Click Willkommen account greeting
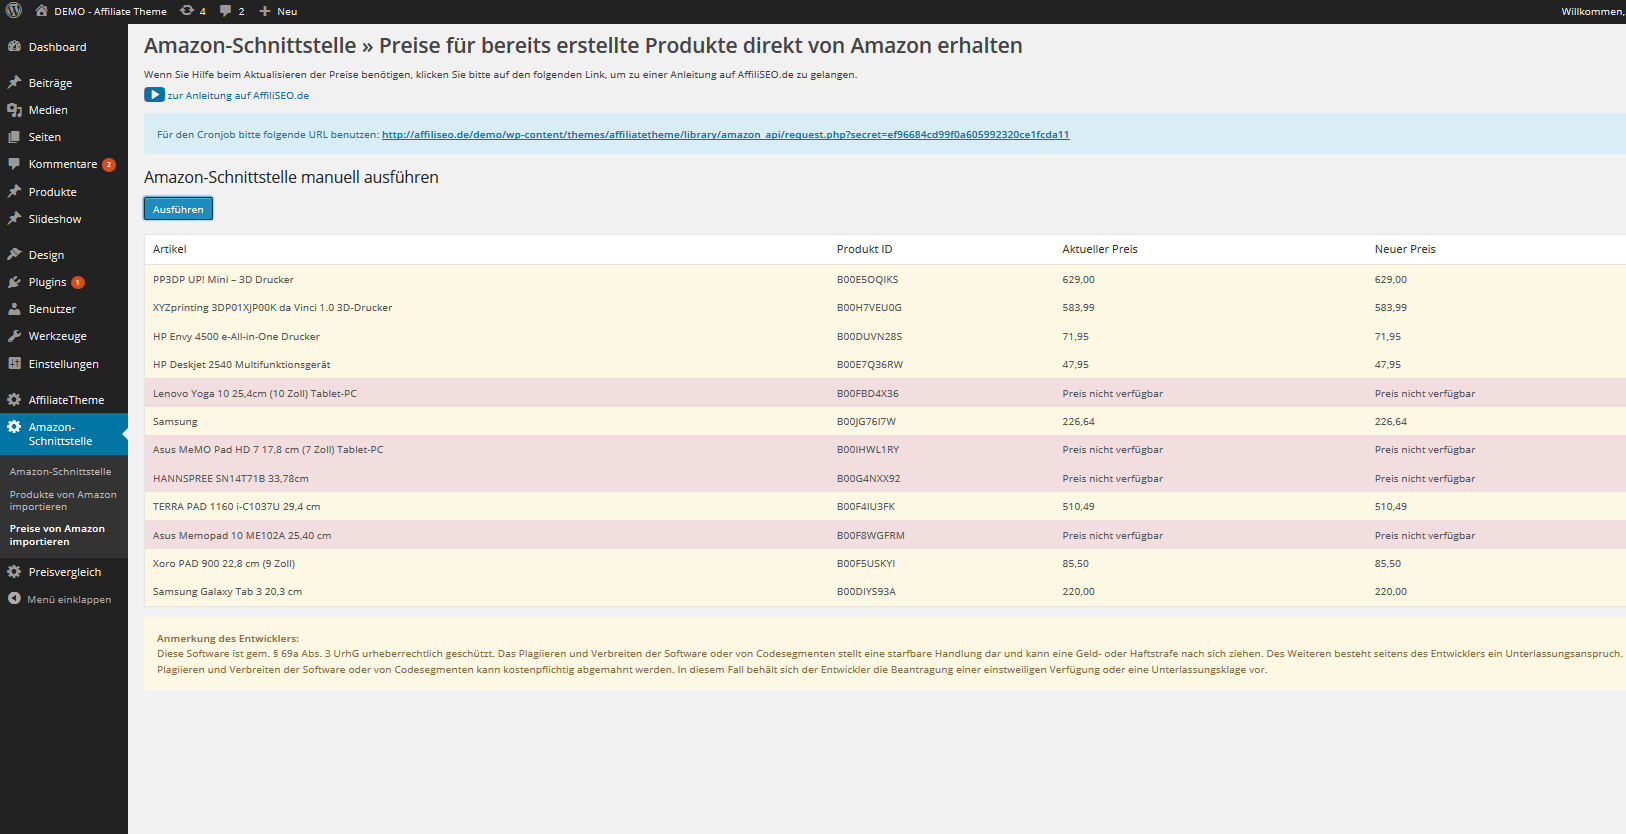The height and width of the screenshot is (834, 1626). coord(1593,12)
